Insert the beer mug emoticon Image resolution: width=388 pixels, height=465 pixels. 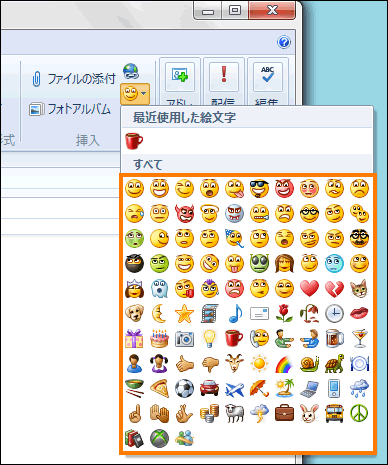point(334,338)
